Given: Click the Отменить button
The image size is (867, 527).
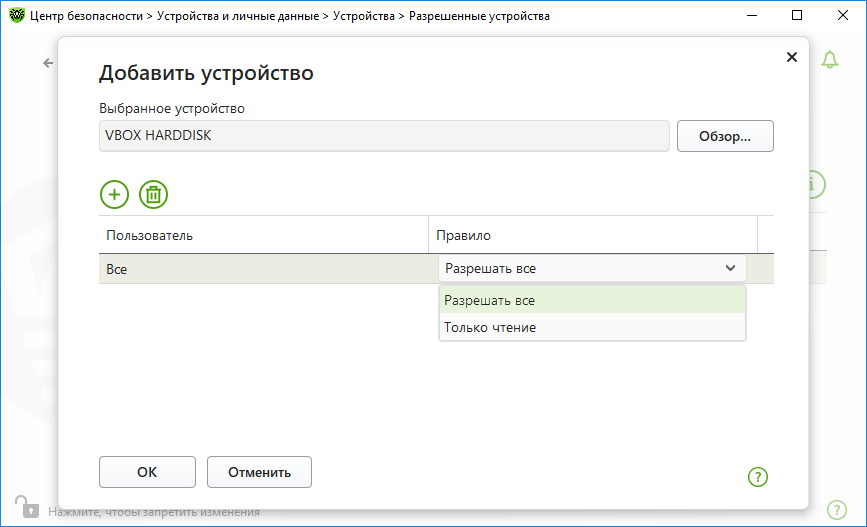Looking at the screenshot, I should [x=259, y=472].
